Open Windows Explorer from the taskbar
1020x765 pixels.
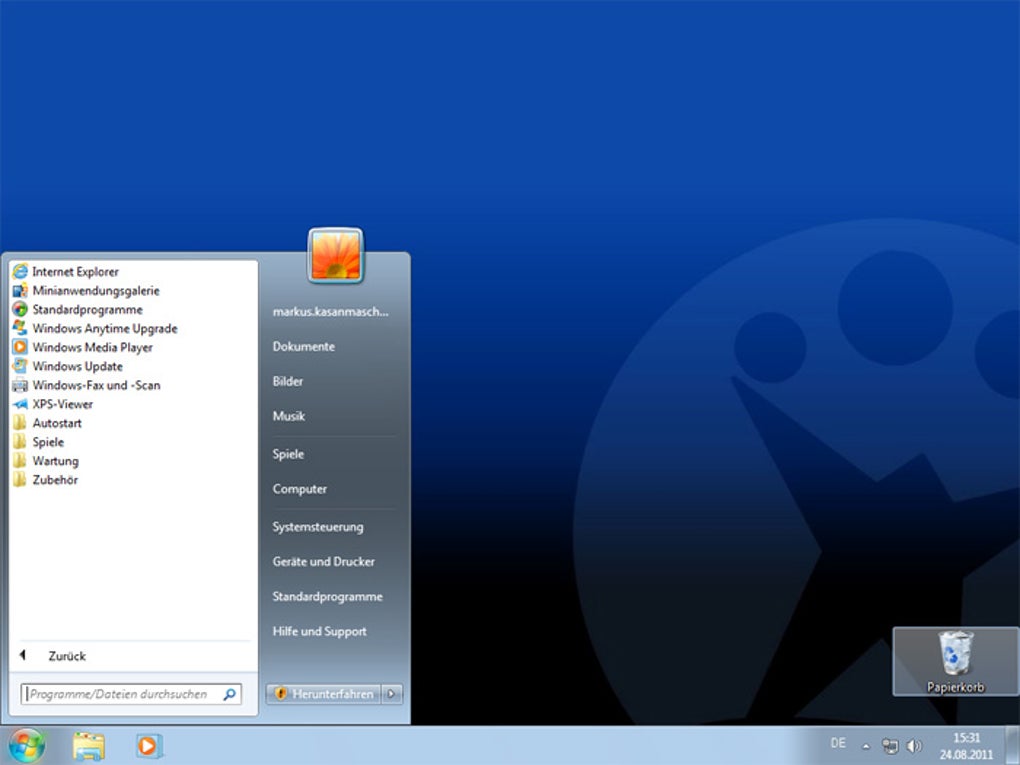pos(88,745)
